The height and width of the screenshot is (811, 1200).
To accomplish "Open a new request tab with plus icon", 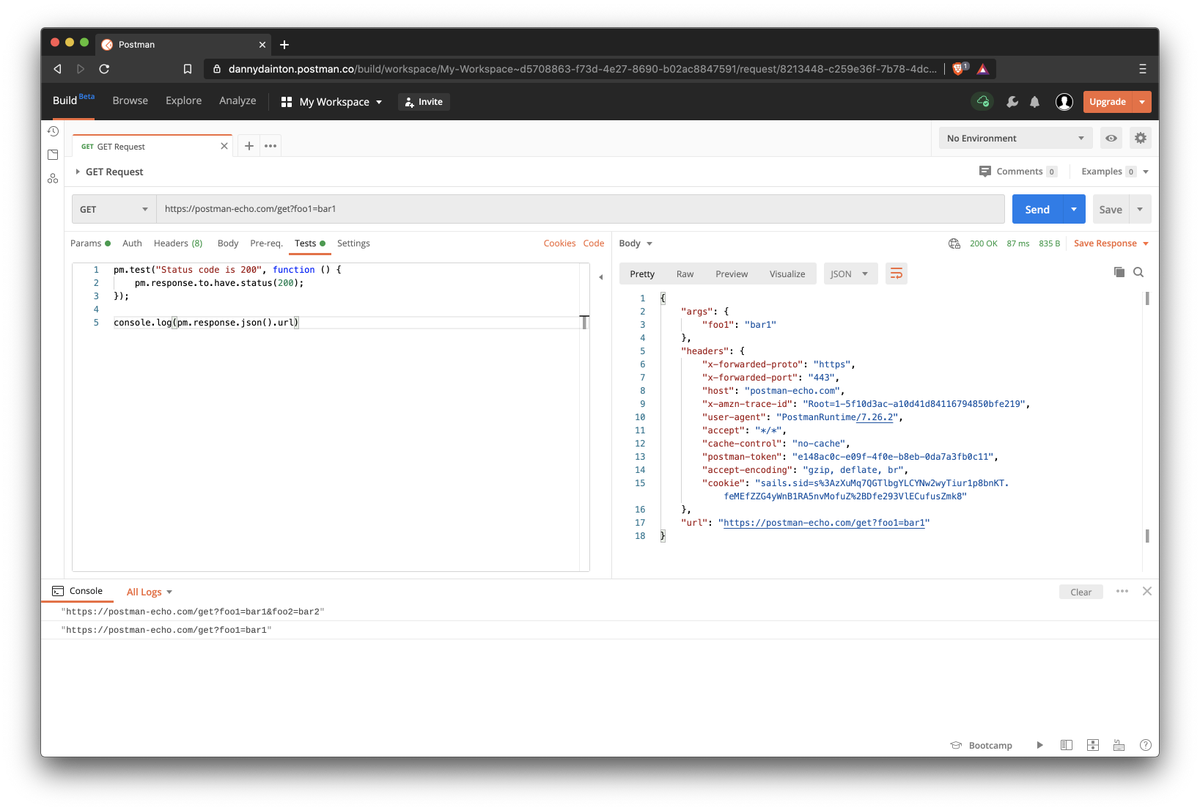I will click(249, 146).
